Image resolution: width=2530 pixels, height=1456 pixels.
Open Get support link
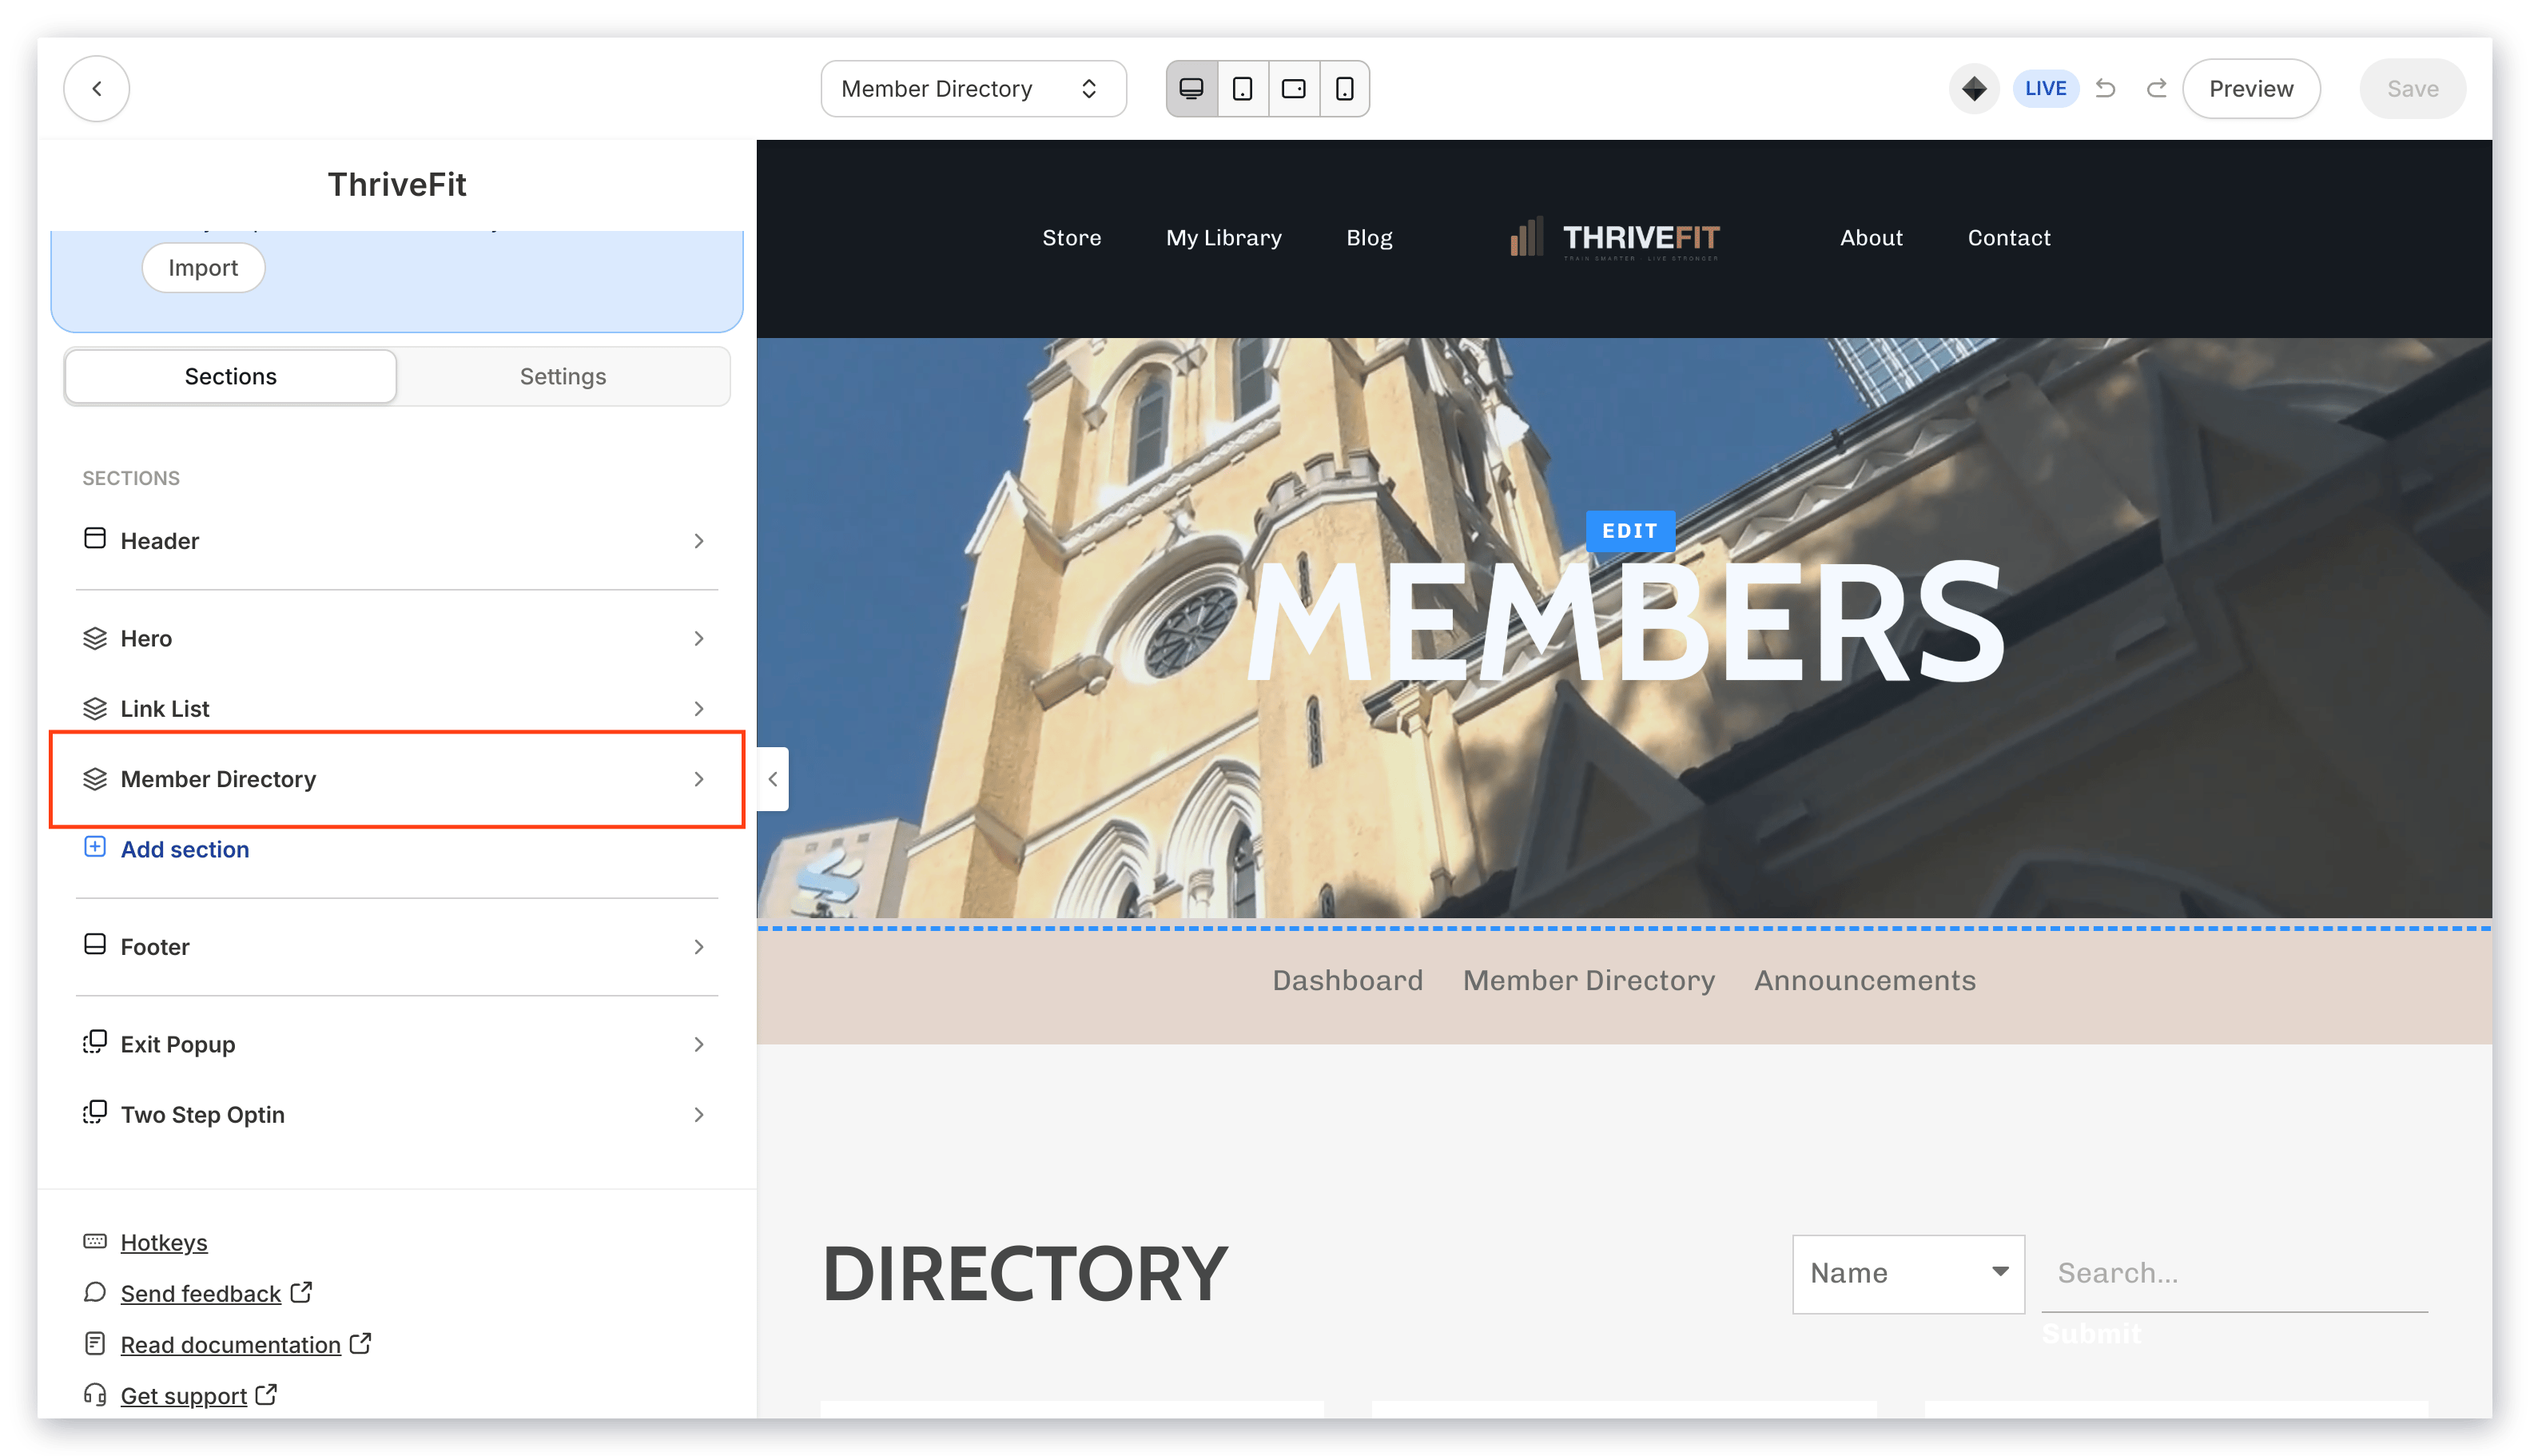click(184, 1395)
